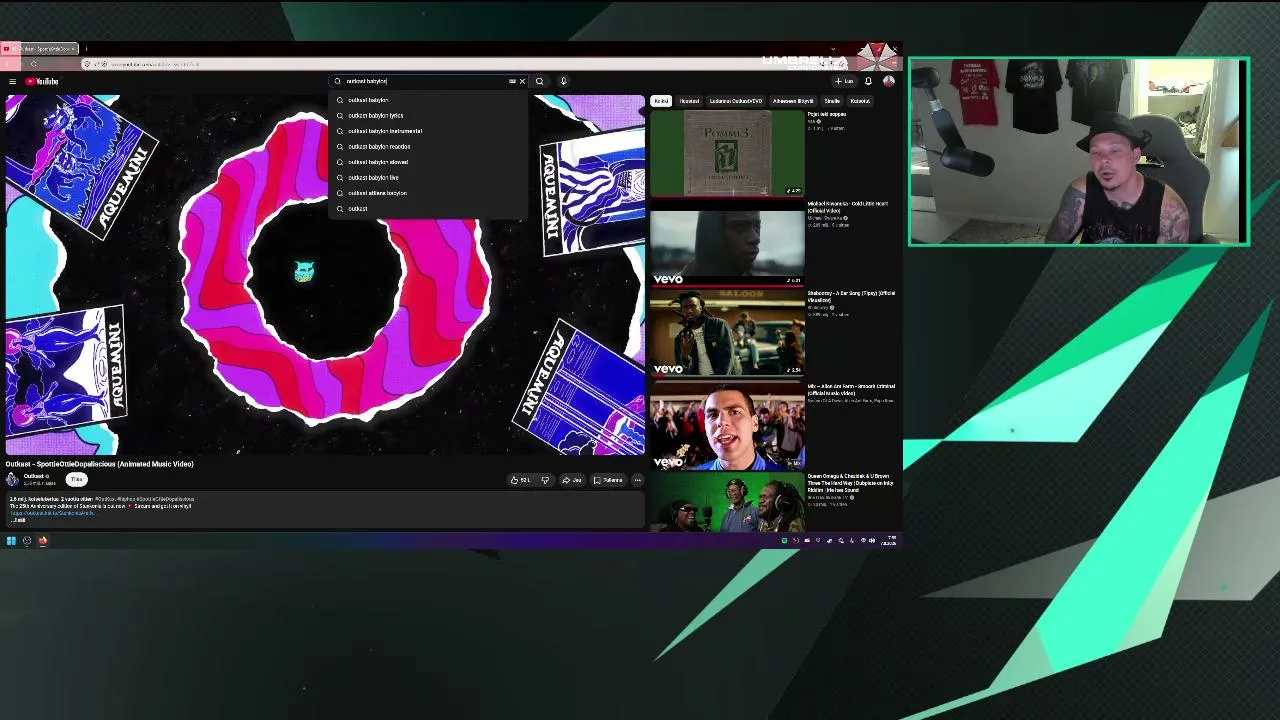Choose the suggestion "outkast babylon slowed"
This screenshot has height=720, width=1280.
pos(428,162)
